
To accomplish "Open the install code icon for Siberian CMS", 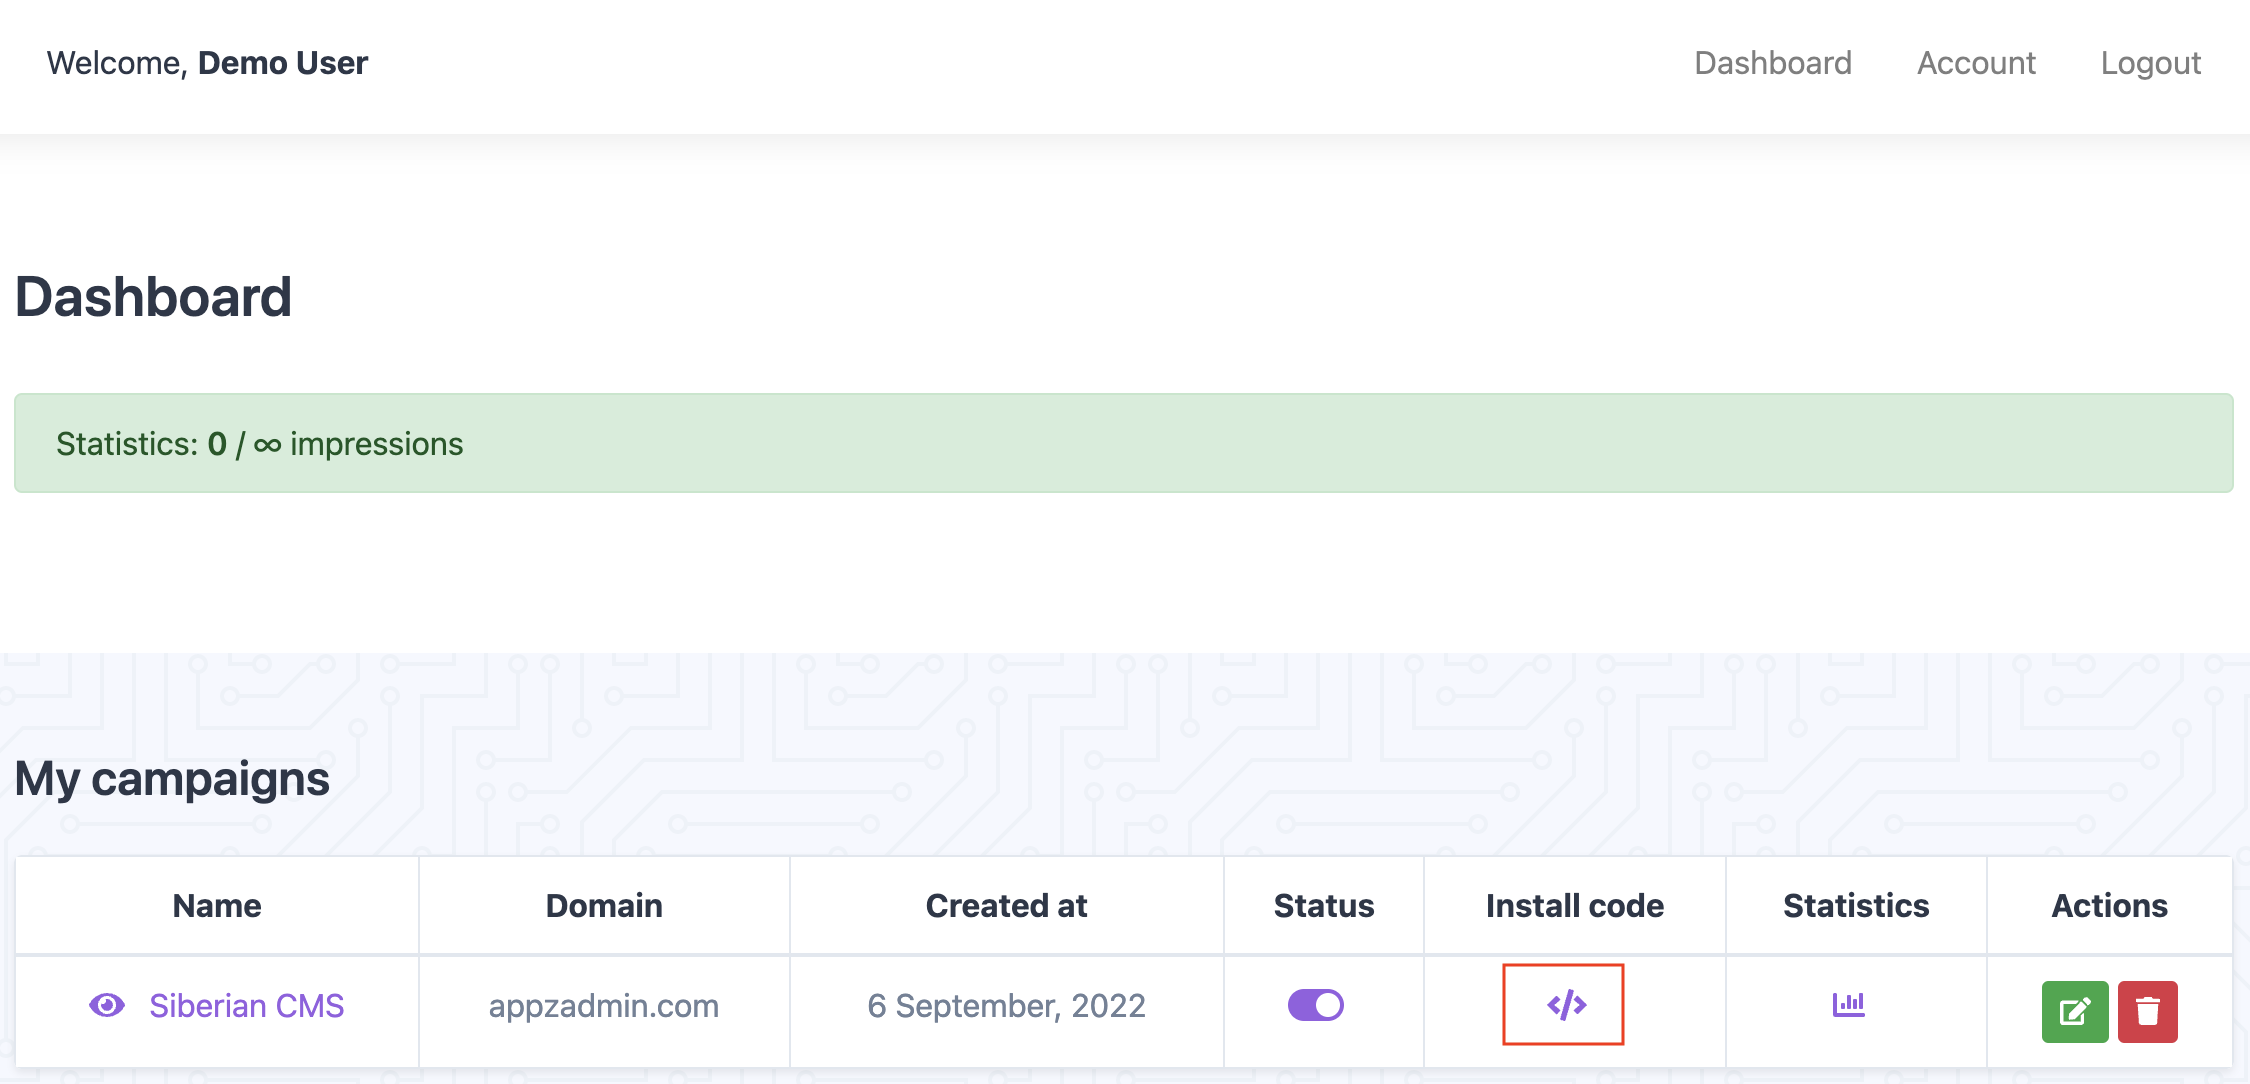I will pos(1566,1004).
